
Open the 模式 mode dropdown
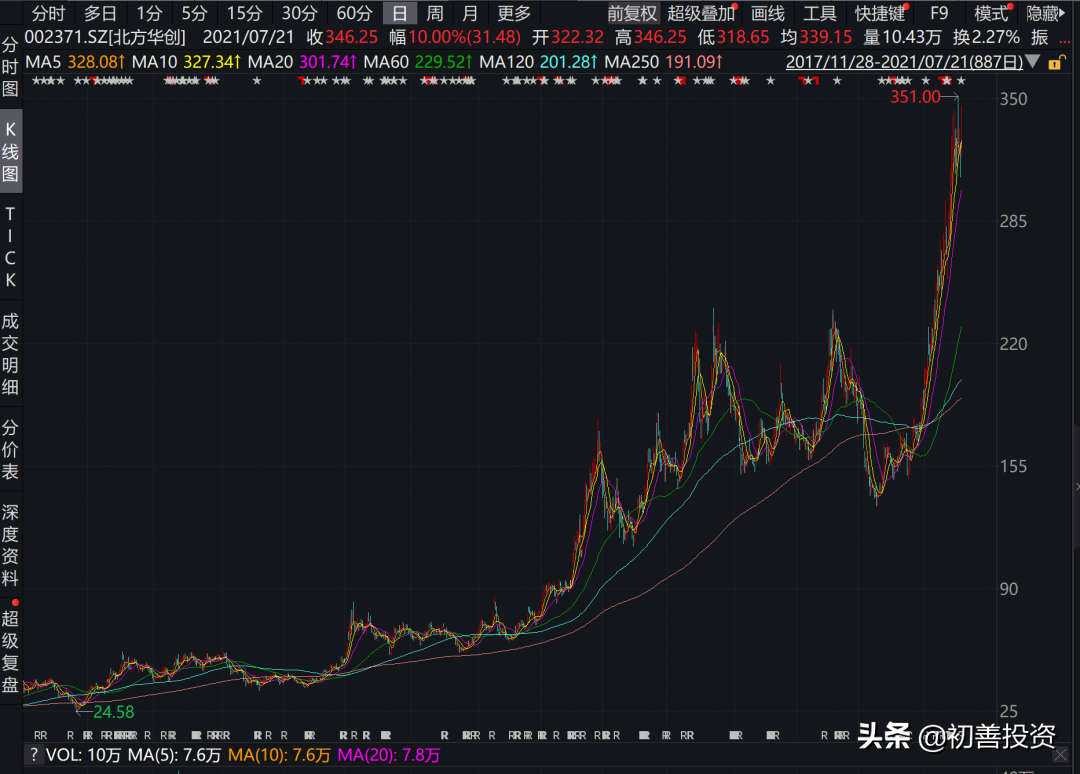click(x=990, y=14)
